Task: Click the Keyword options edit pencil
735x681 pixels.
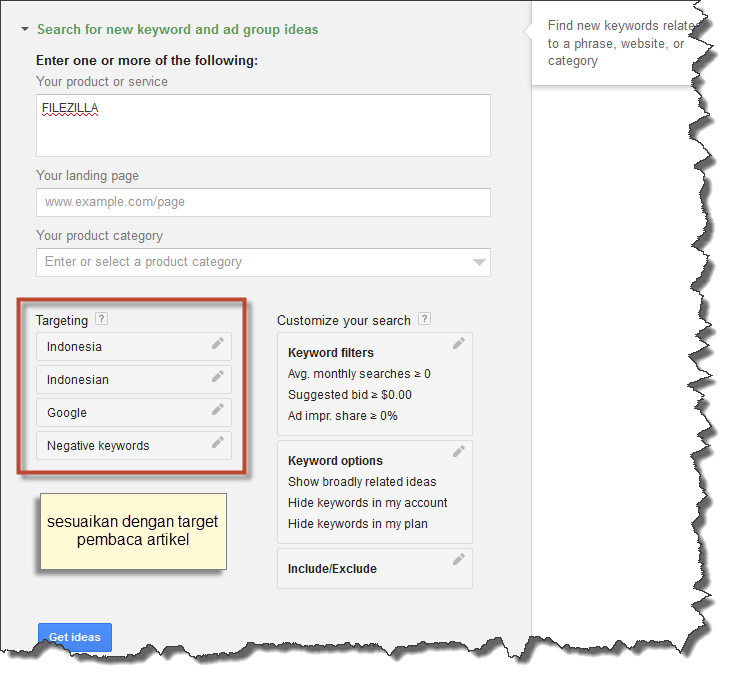Action: [458, 452]
